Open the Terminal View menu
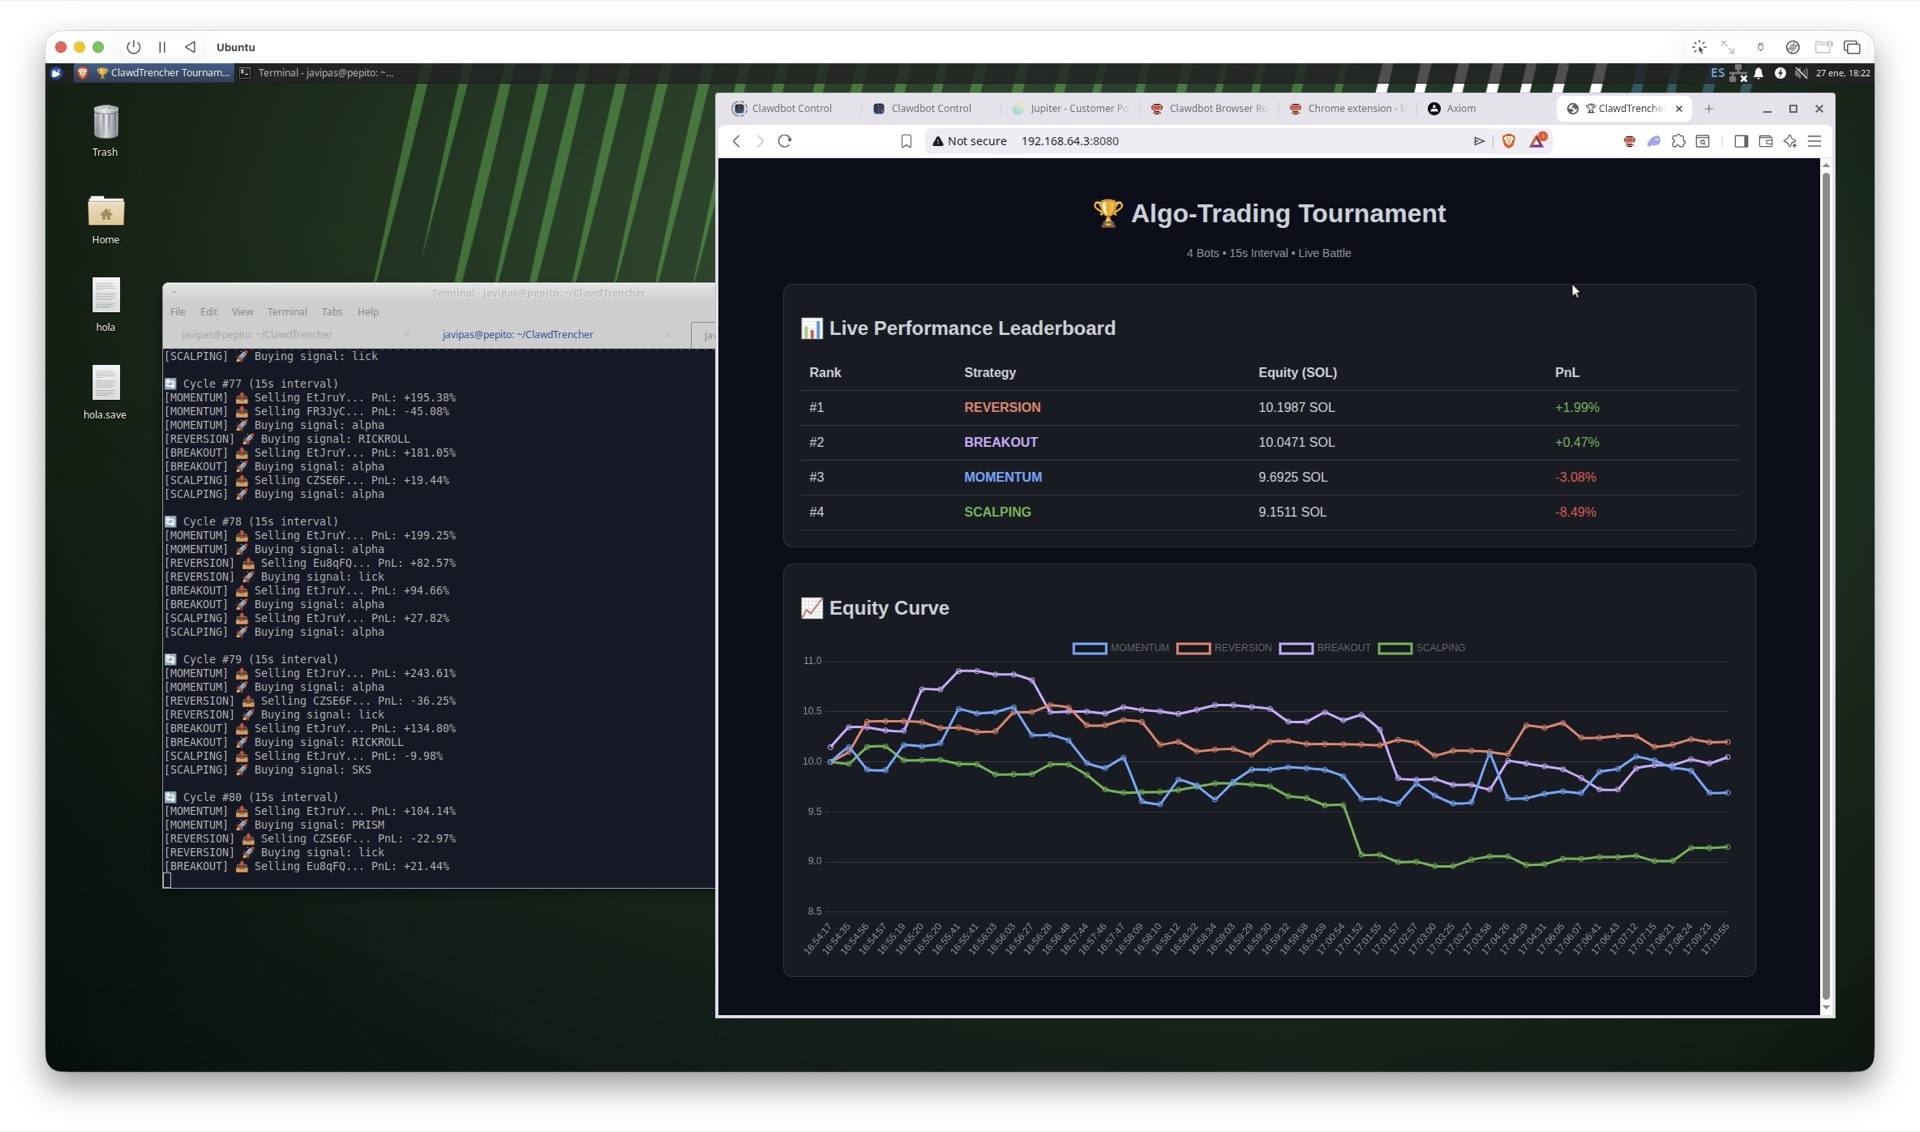Screen dimensions: 1920x1132 click(x=242, y=312)
